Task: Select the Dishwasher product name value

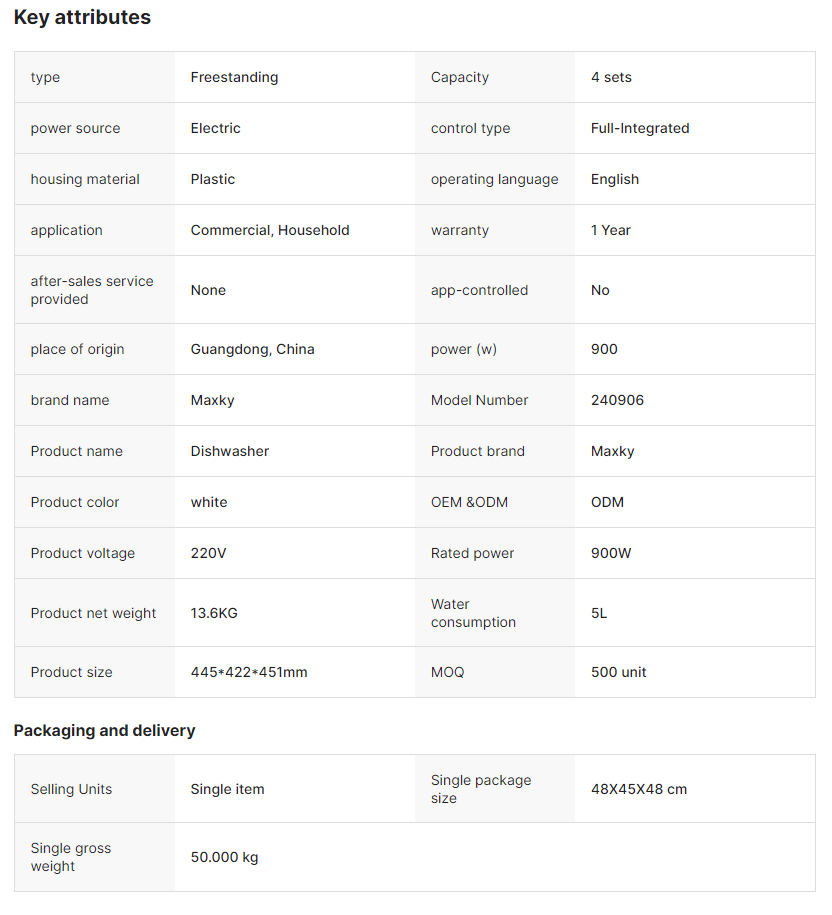Action: click(x=230, y=451)
